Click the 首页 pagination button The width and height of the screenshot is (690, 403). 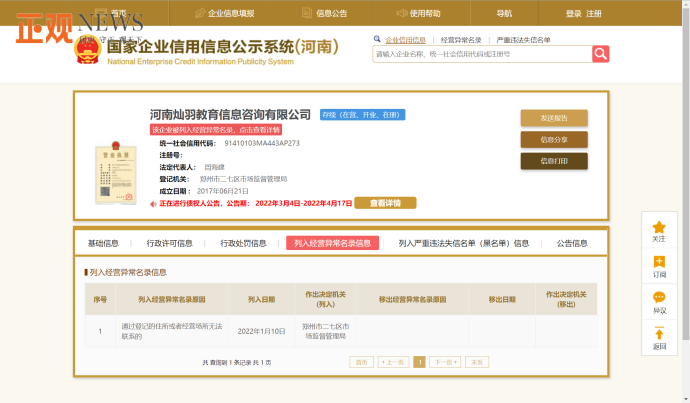361,362
